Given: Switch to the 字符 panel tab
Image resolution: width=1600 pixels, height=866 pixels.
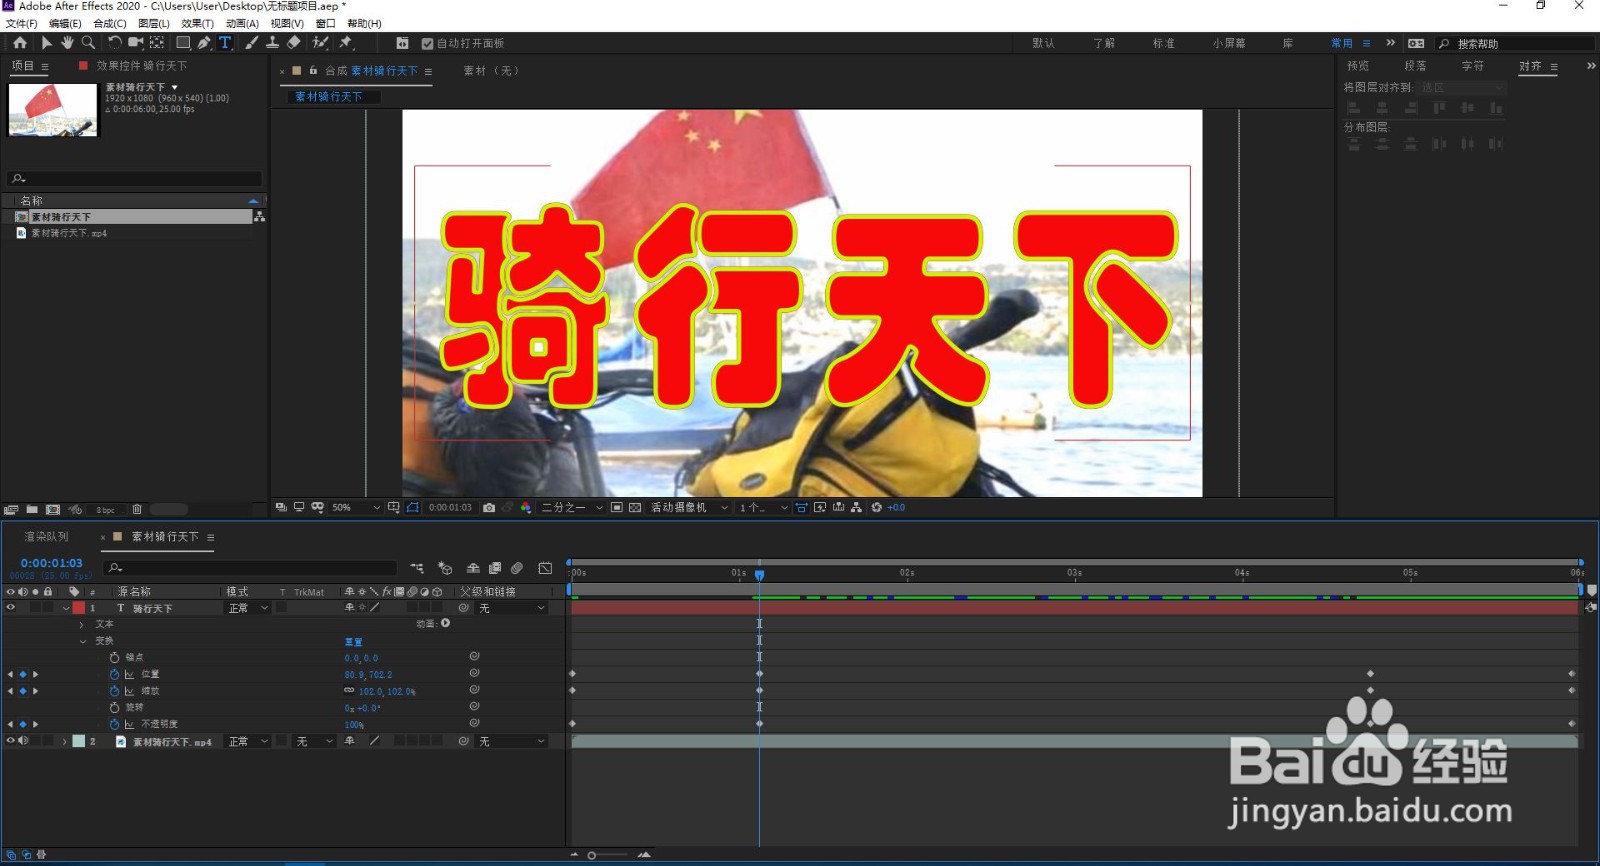Looking at the screenshot, I should [1473, 66].
